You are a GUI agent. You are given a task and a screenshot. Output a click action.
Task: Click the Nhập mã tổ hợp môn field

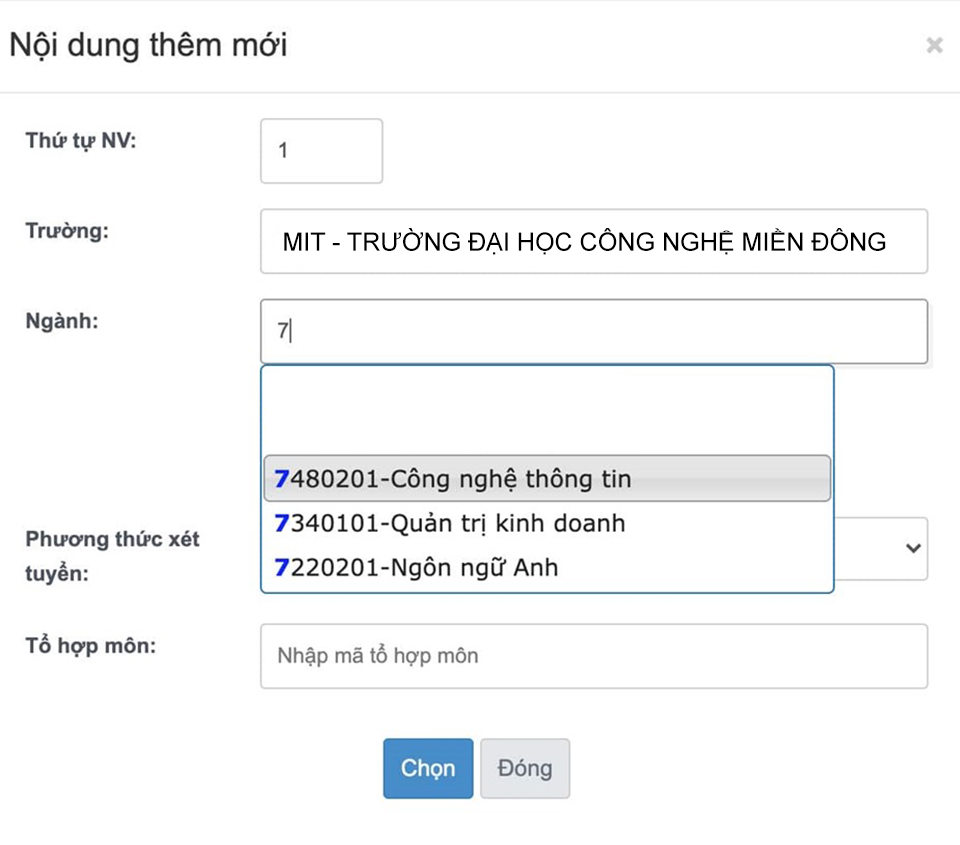(x=593, y=656)
